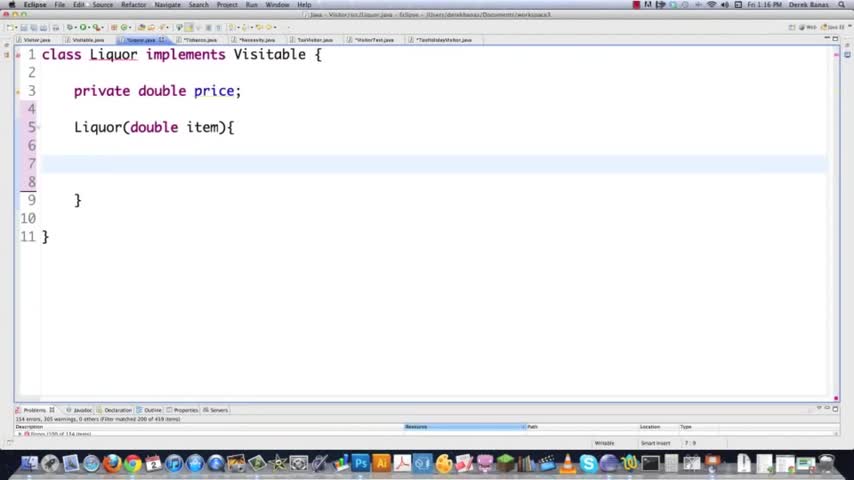Screen dimensions: 854x480
Task: Click line 7 in the editor
Action: (434, 163)
